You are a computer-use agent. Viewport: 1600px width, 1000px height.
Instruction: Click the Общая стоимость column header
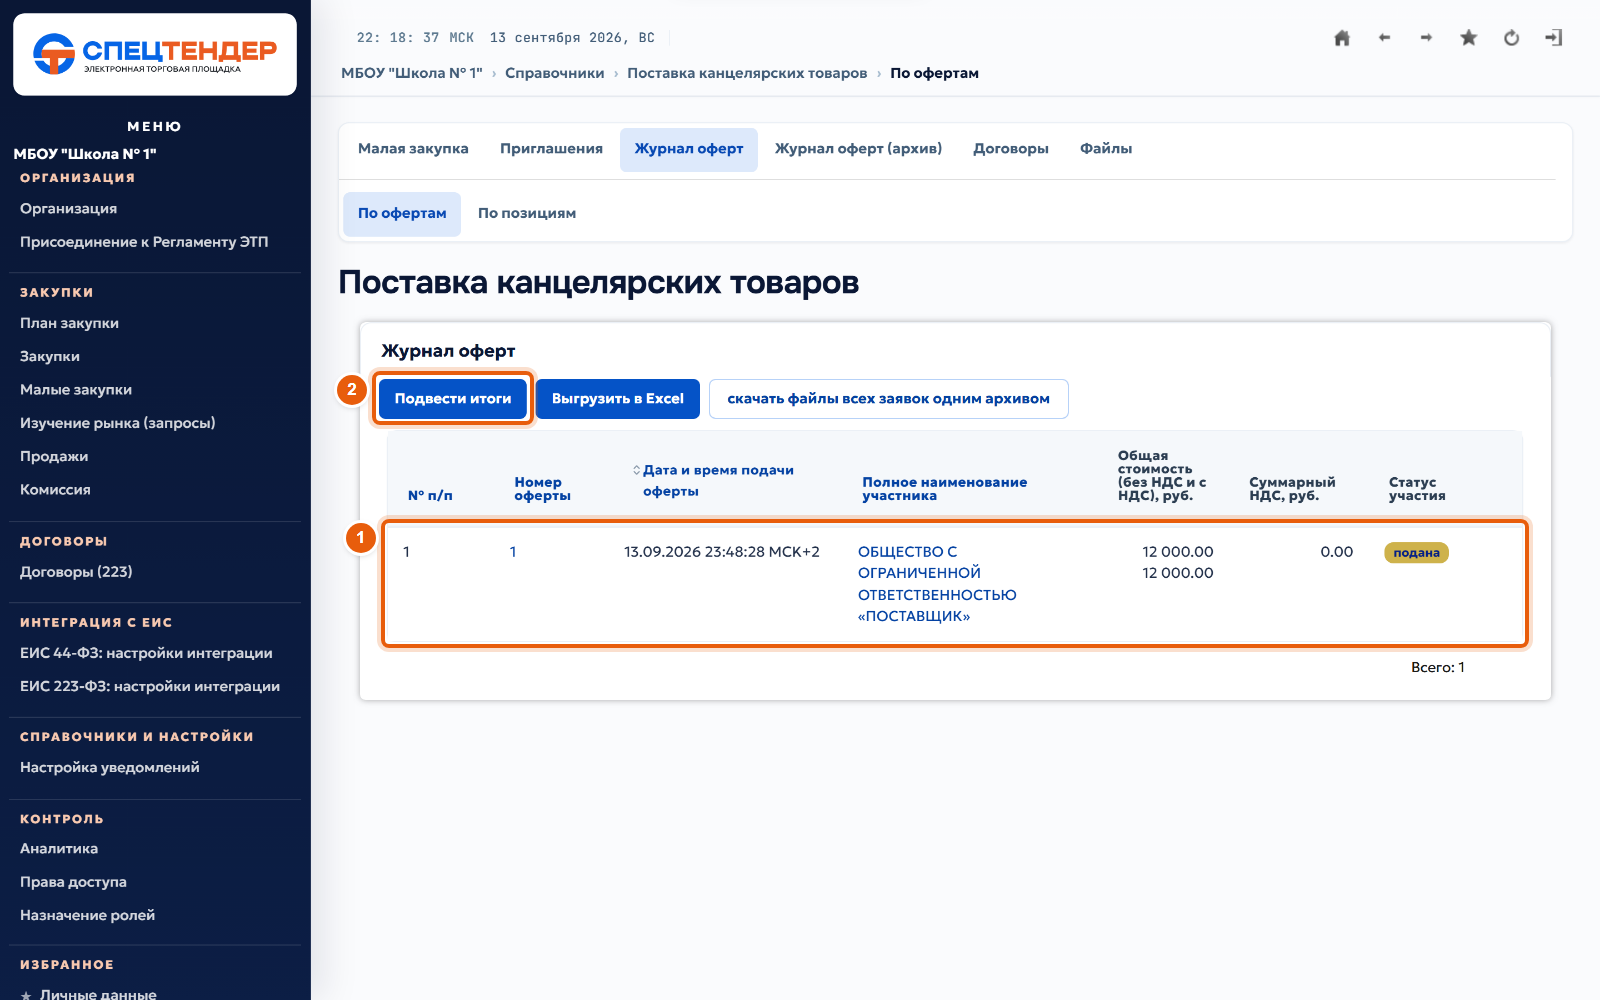(1162, 476)
